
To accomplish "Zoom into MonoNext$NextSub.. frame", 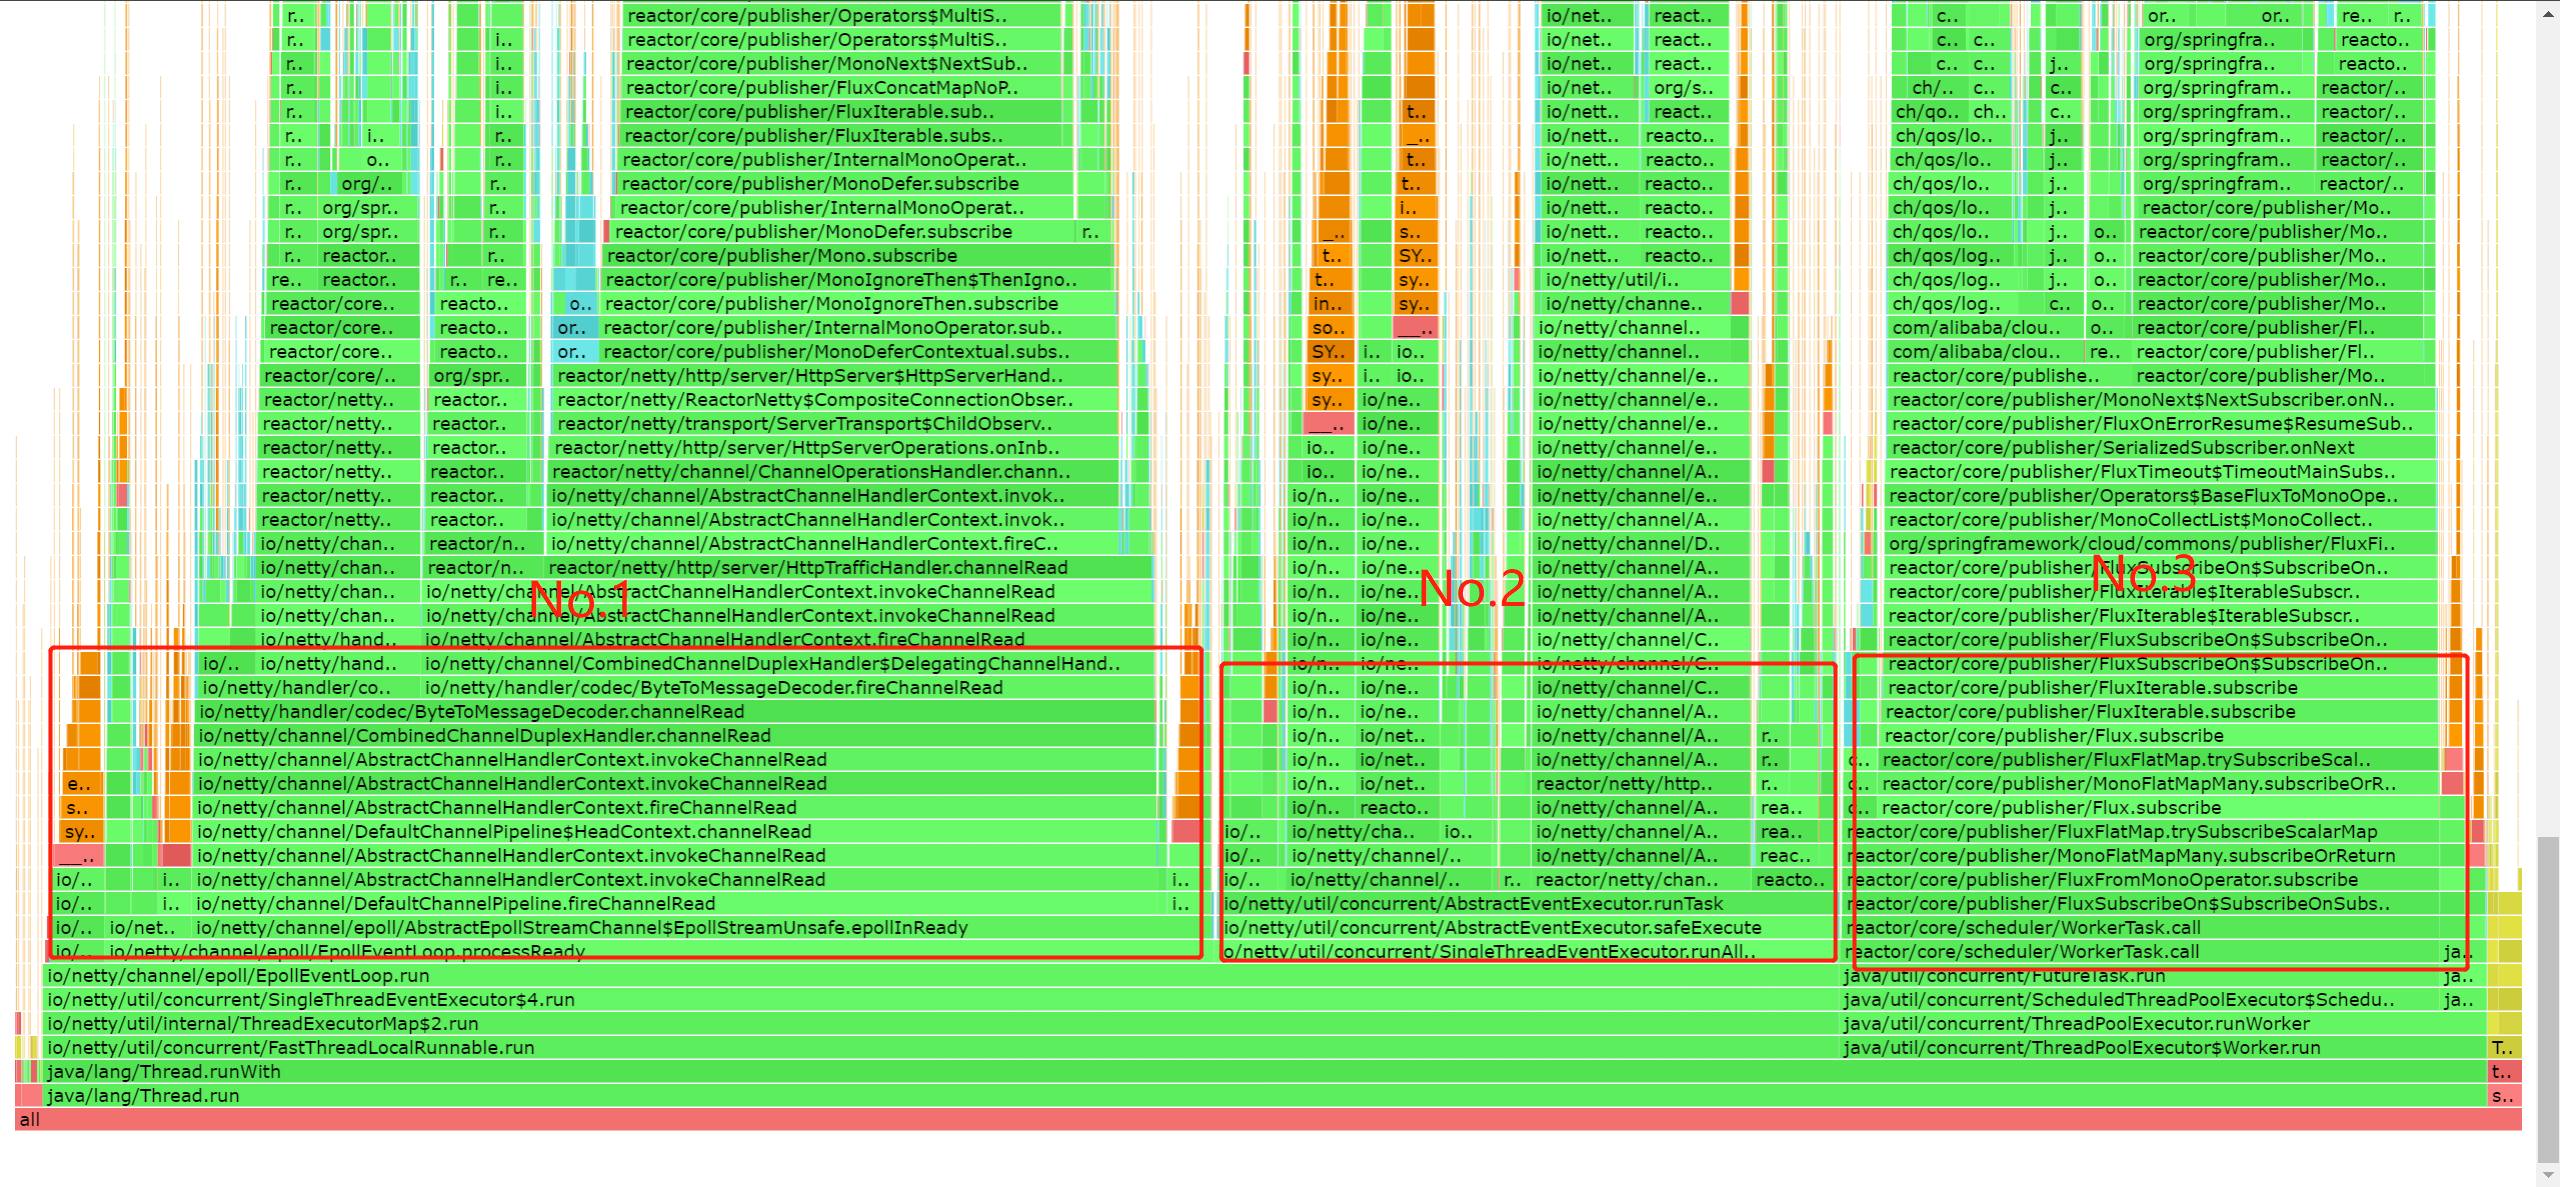I will (x=842, y=63).
